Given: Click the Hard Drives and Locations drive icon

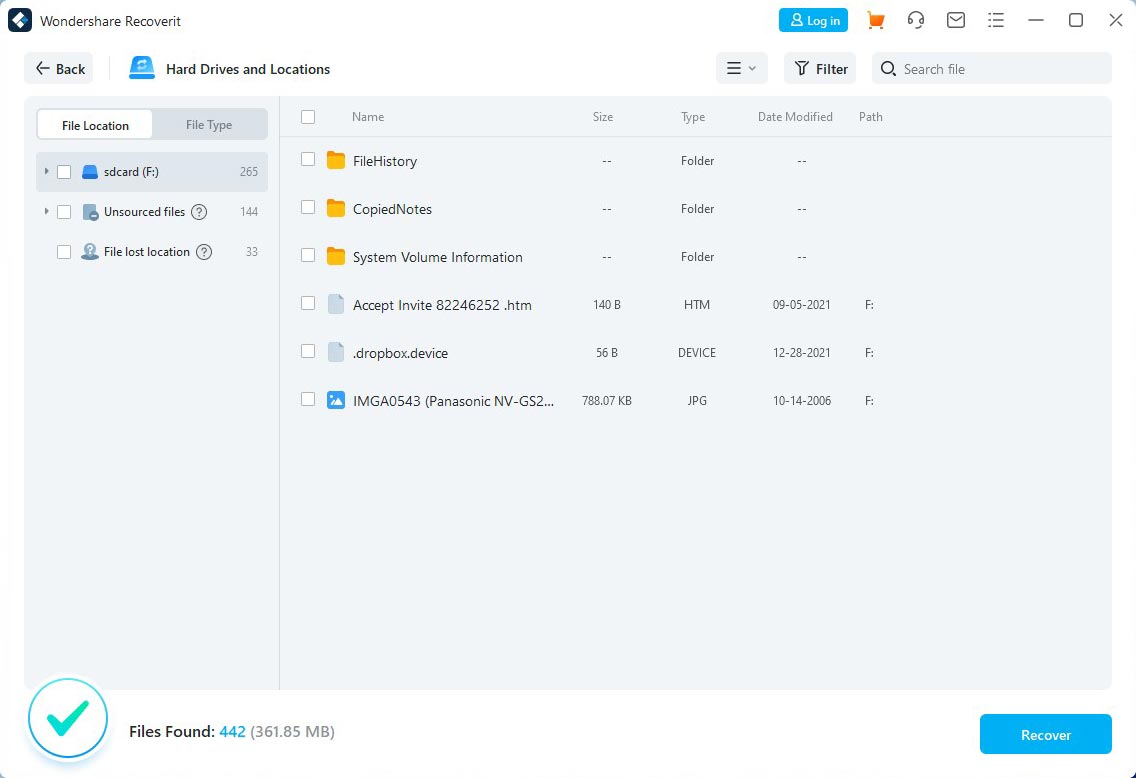Looking at the screenshot, I should (141, 68).
